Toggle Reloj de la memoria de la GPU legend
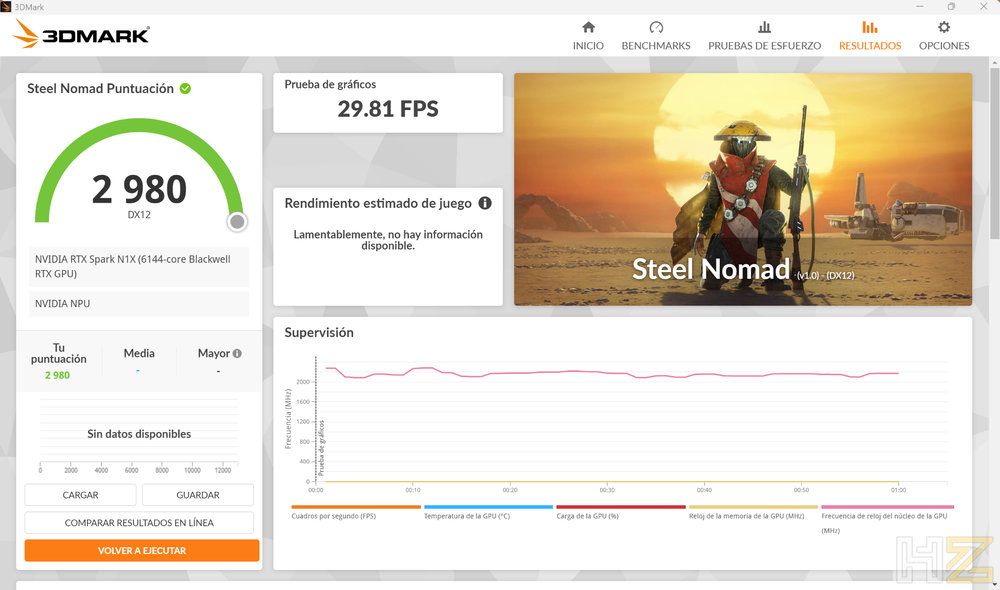1000x590 pixels. 753,512
